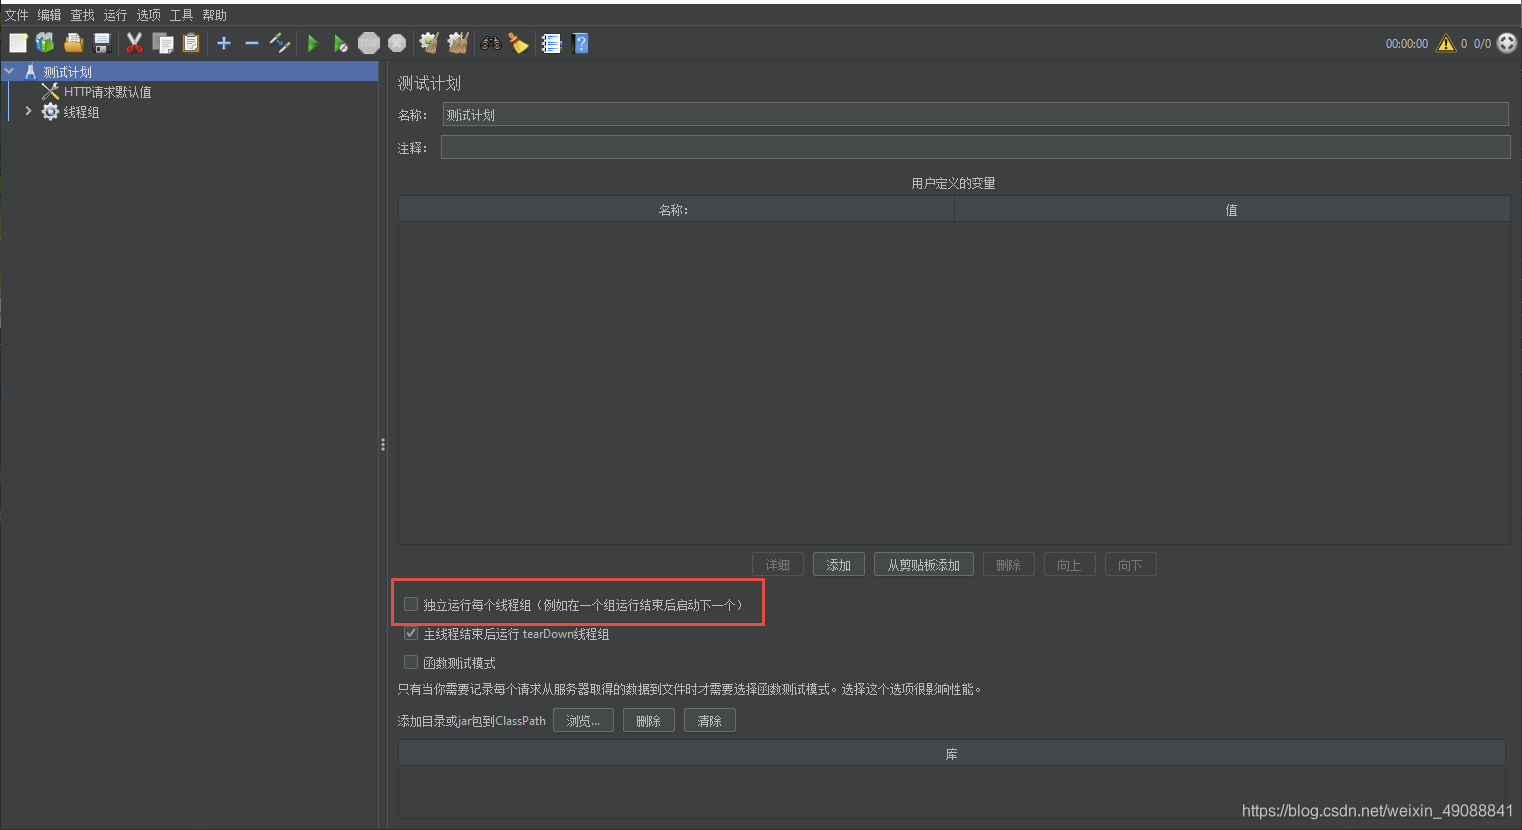Click the Open file folder icon
This screenshot has height=830, width=1522.
(73, 43)
